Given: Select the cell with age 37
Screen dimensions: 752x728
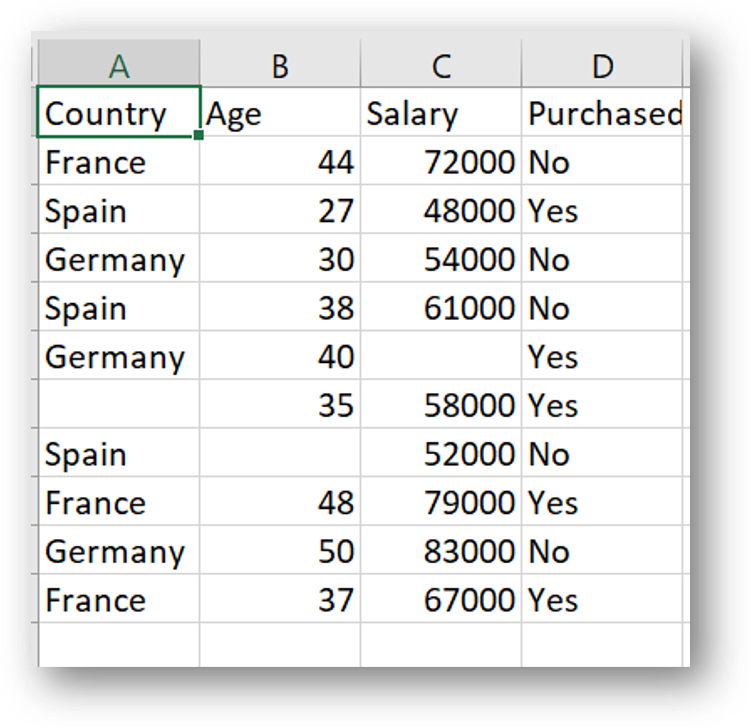Looking at the screenshot, I should (280, 599).
